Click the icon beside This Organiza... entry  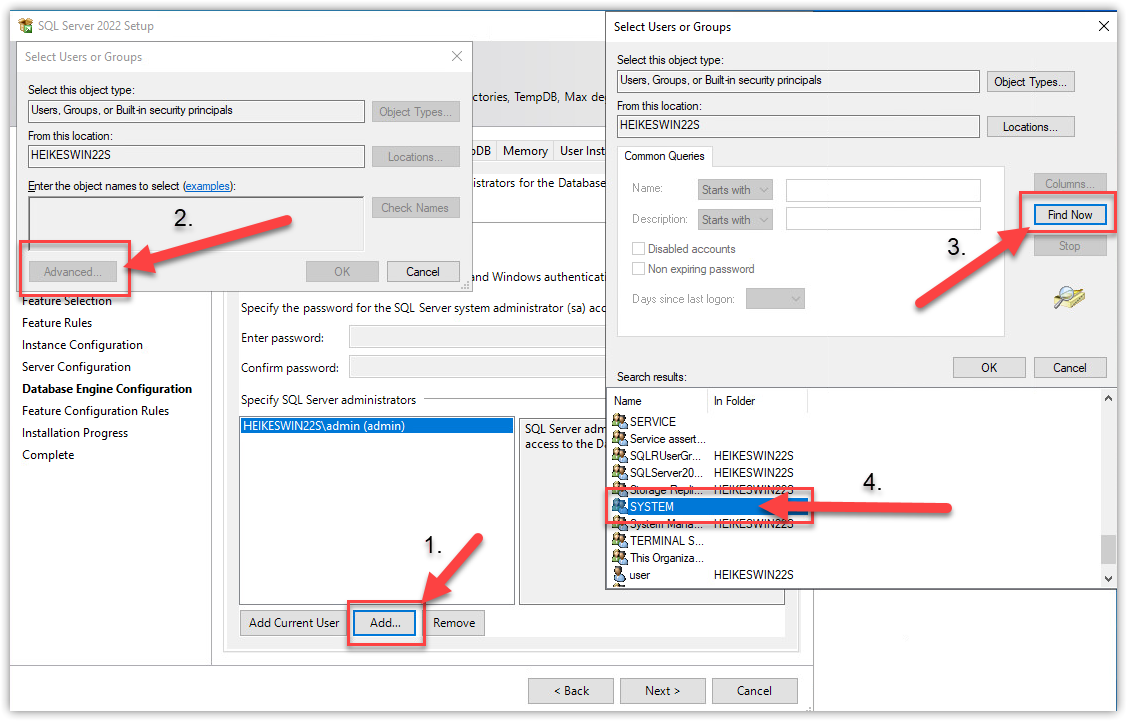(x=620, y=557)
